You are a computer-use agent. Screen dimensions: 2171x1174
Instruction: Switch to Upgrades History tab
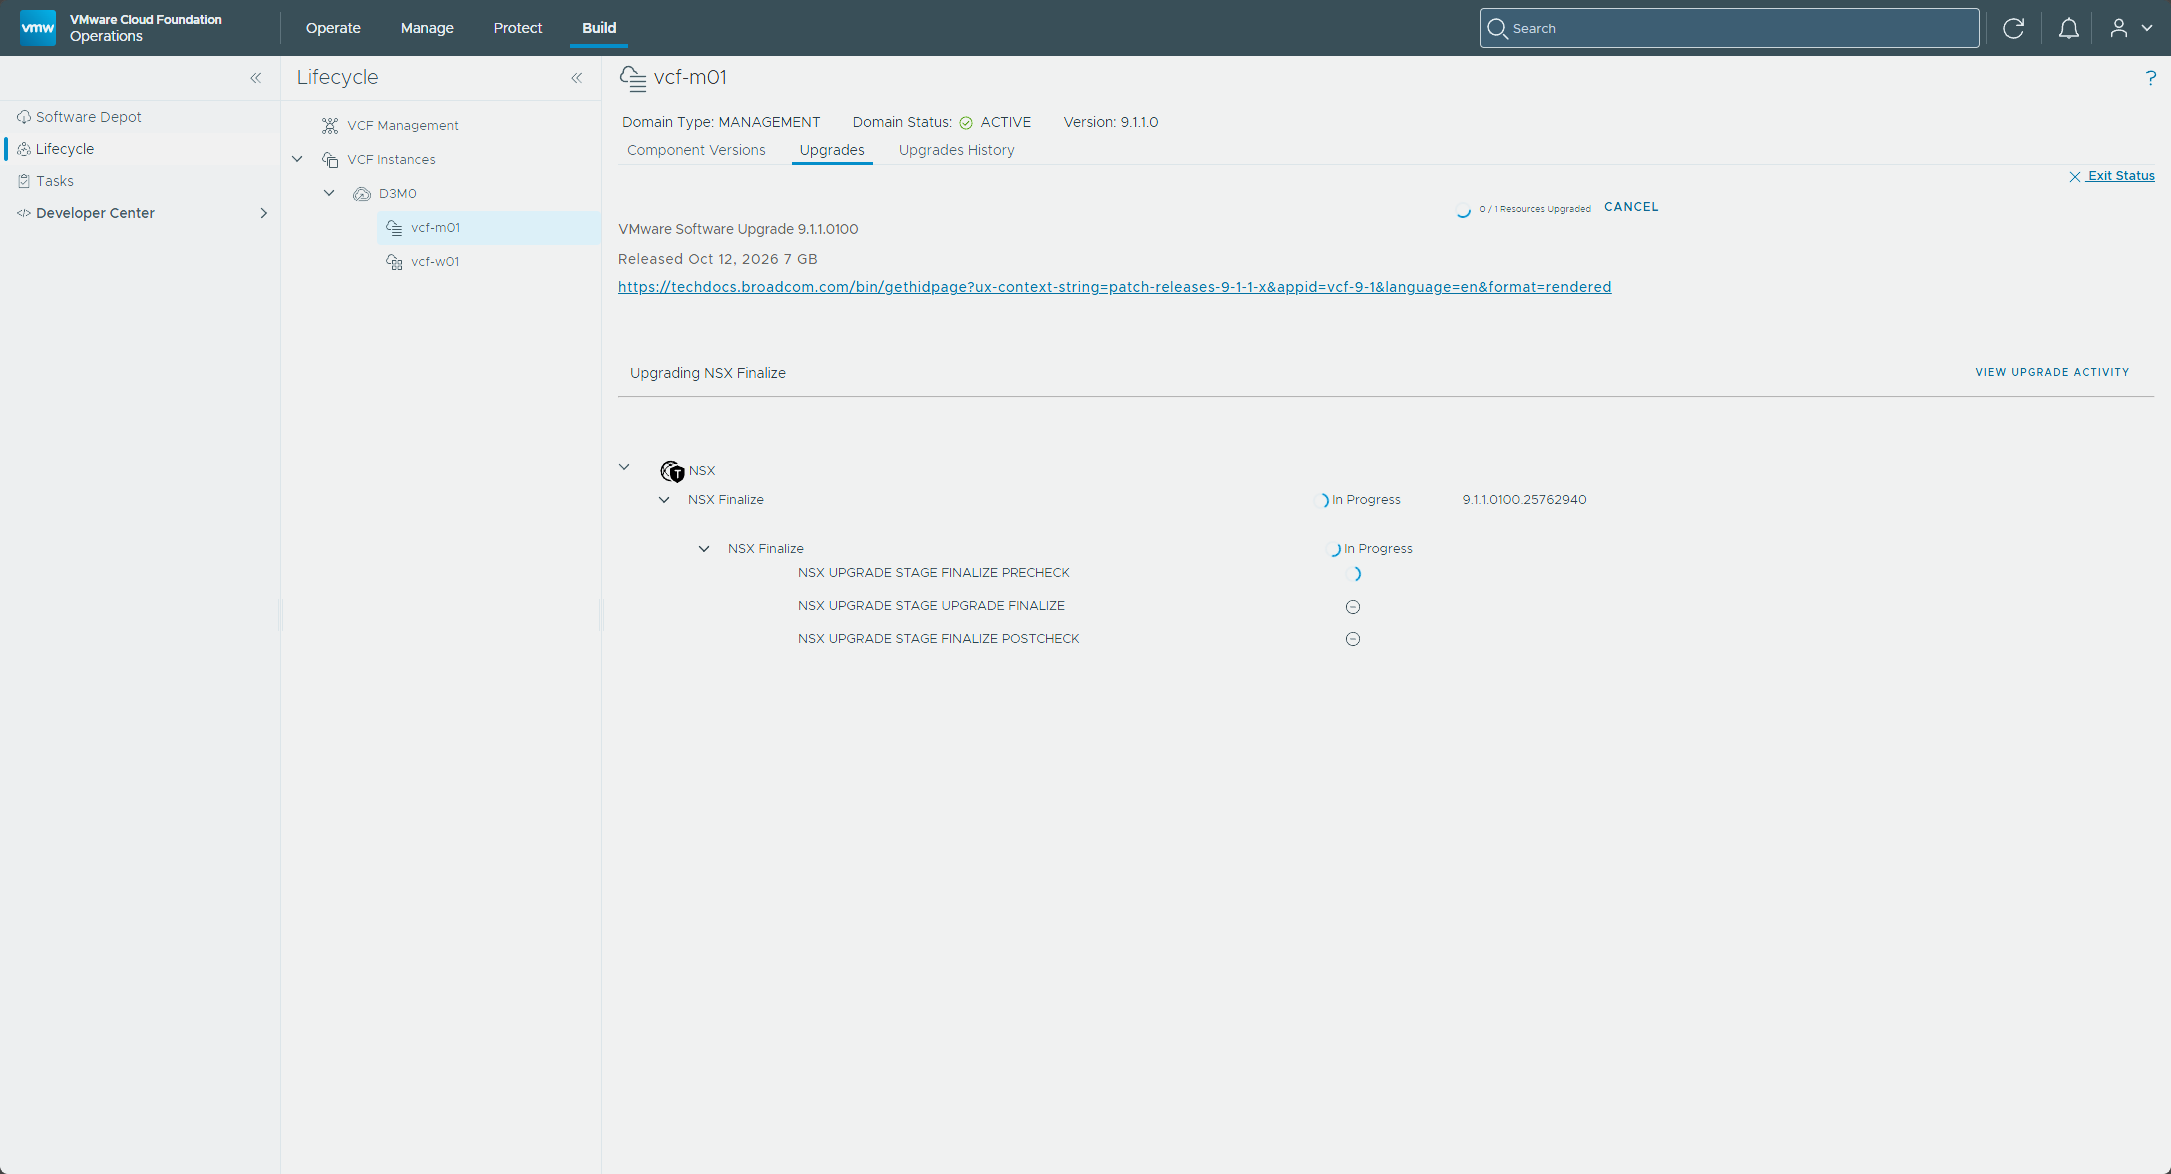coord(956,150)
